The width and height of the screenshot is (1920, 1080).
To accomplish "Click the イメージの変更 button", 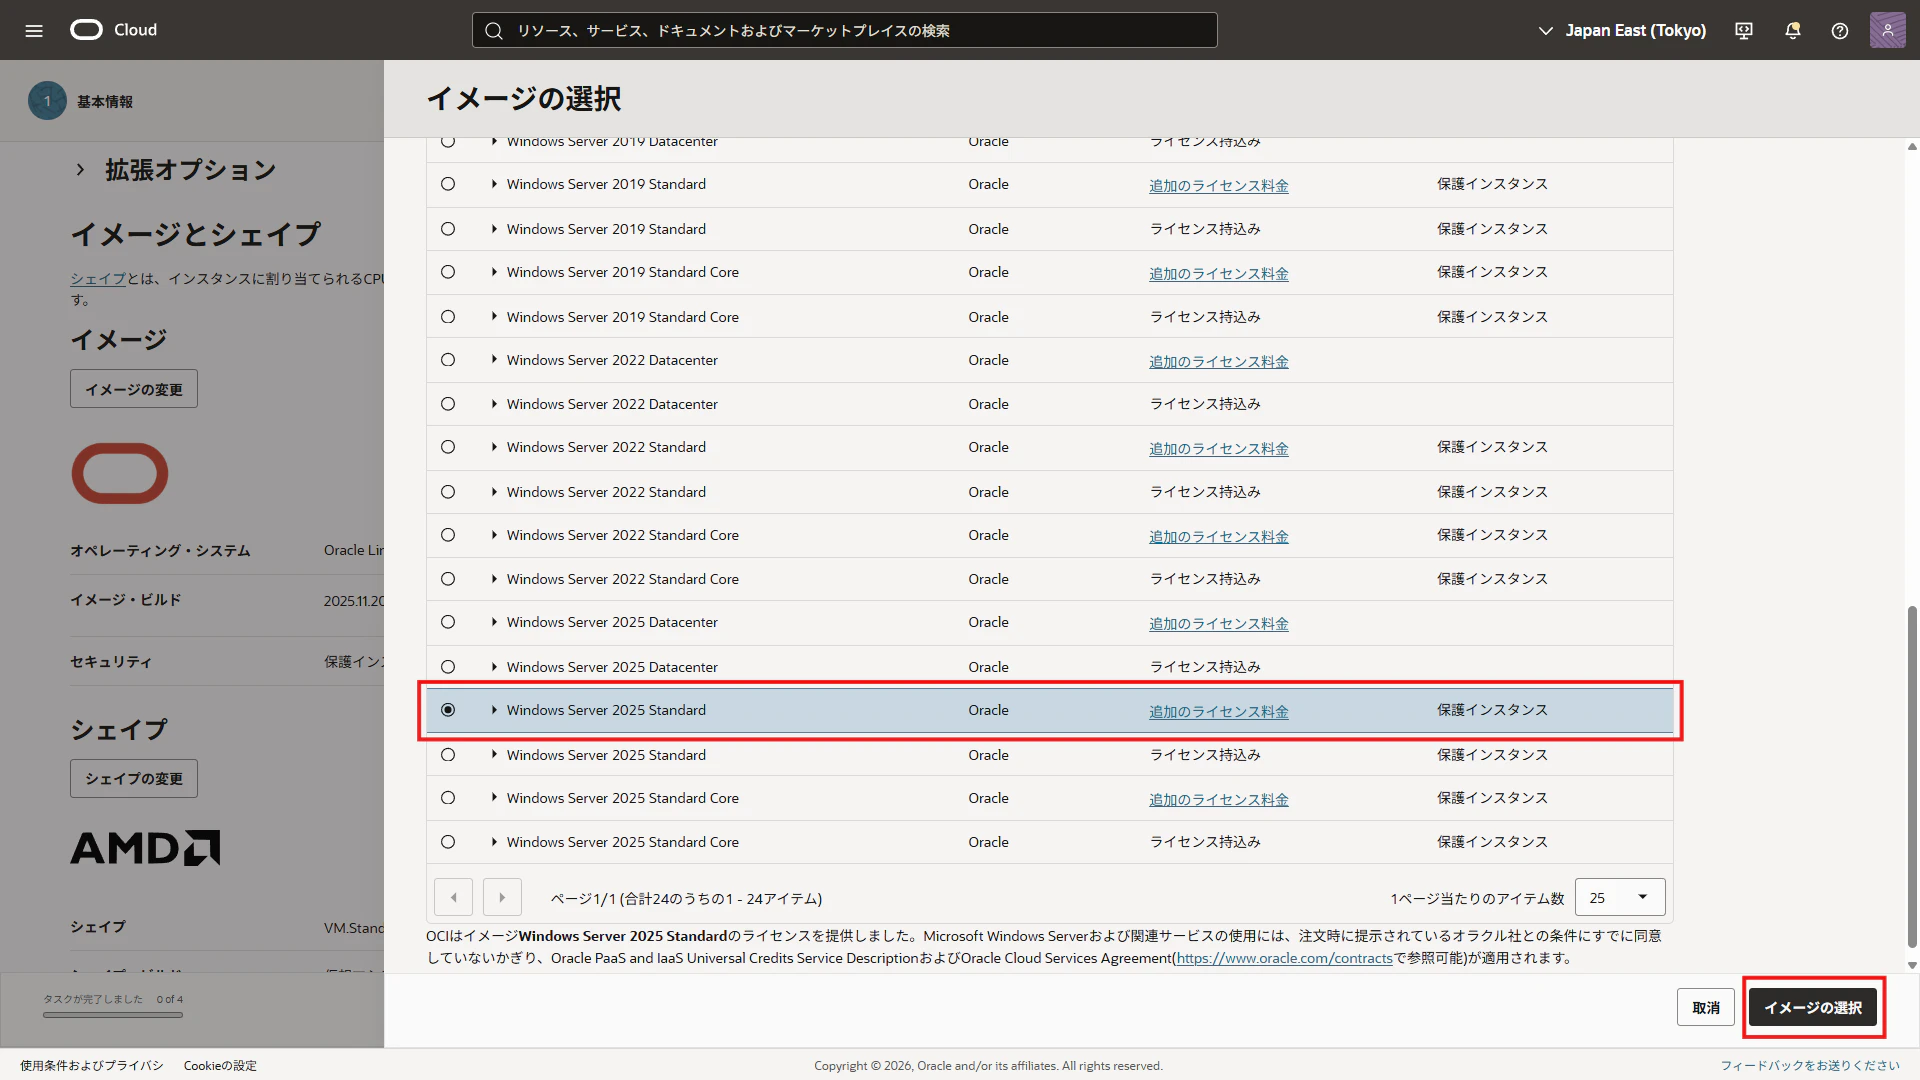I will click(x=134, y=389).
